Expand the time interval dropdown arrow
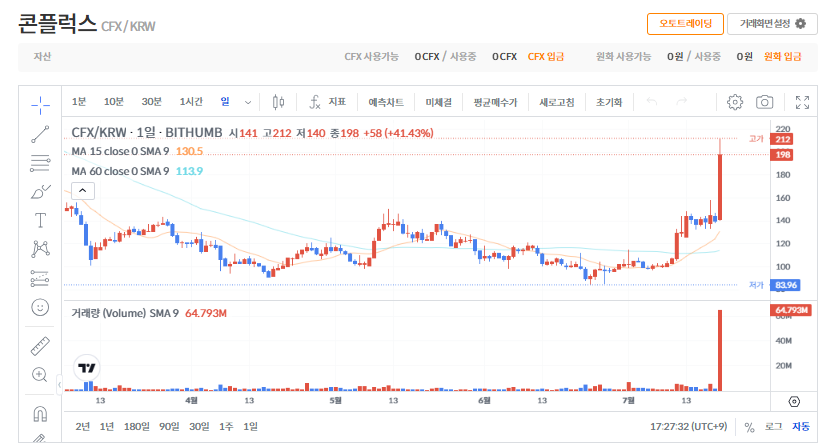 (248, 102)
